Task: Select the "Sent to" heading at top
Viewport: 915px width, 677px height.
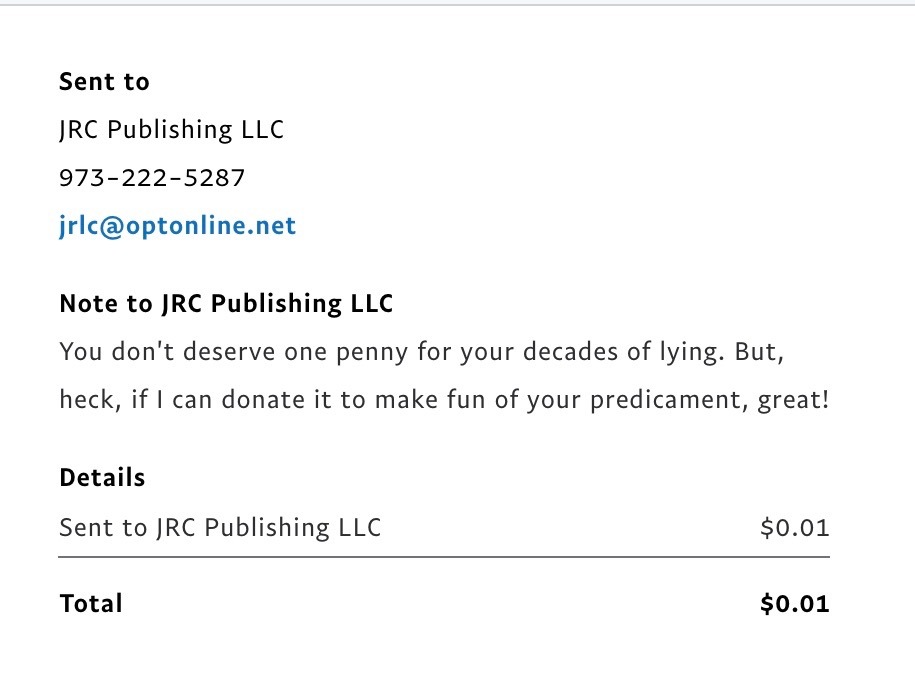Action: (104, 82)
